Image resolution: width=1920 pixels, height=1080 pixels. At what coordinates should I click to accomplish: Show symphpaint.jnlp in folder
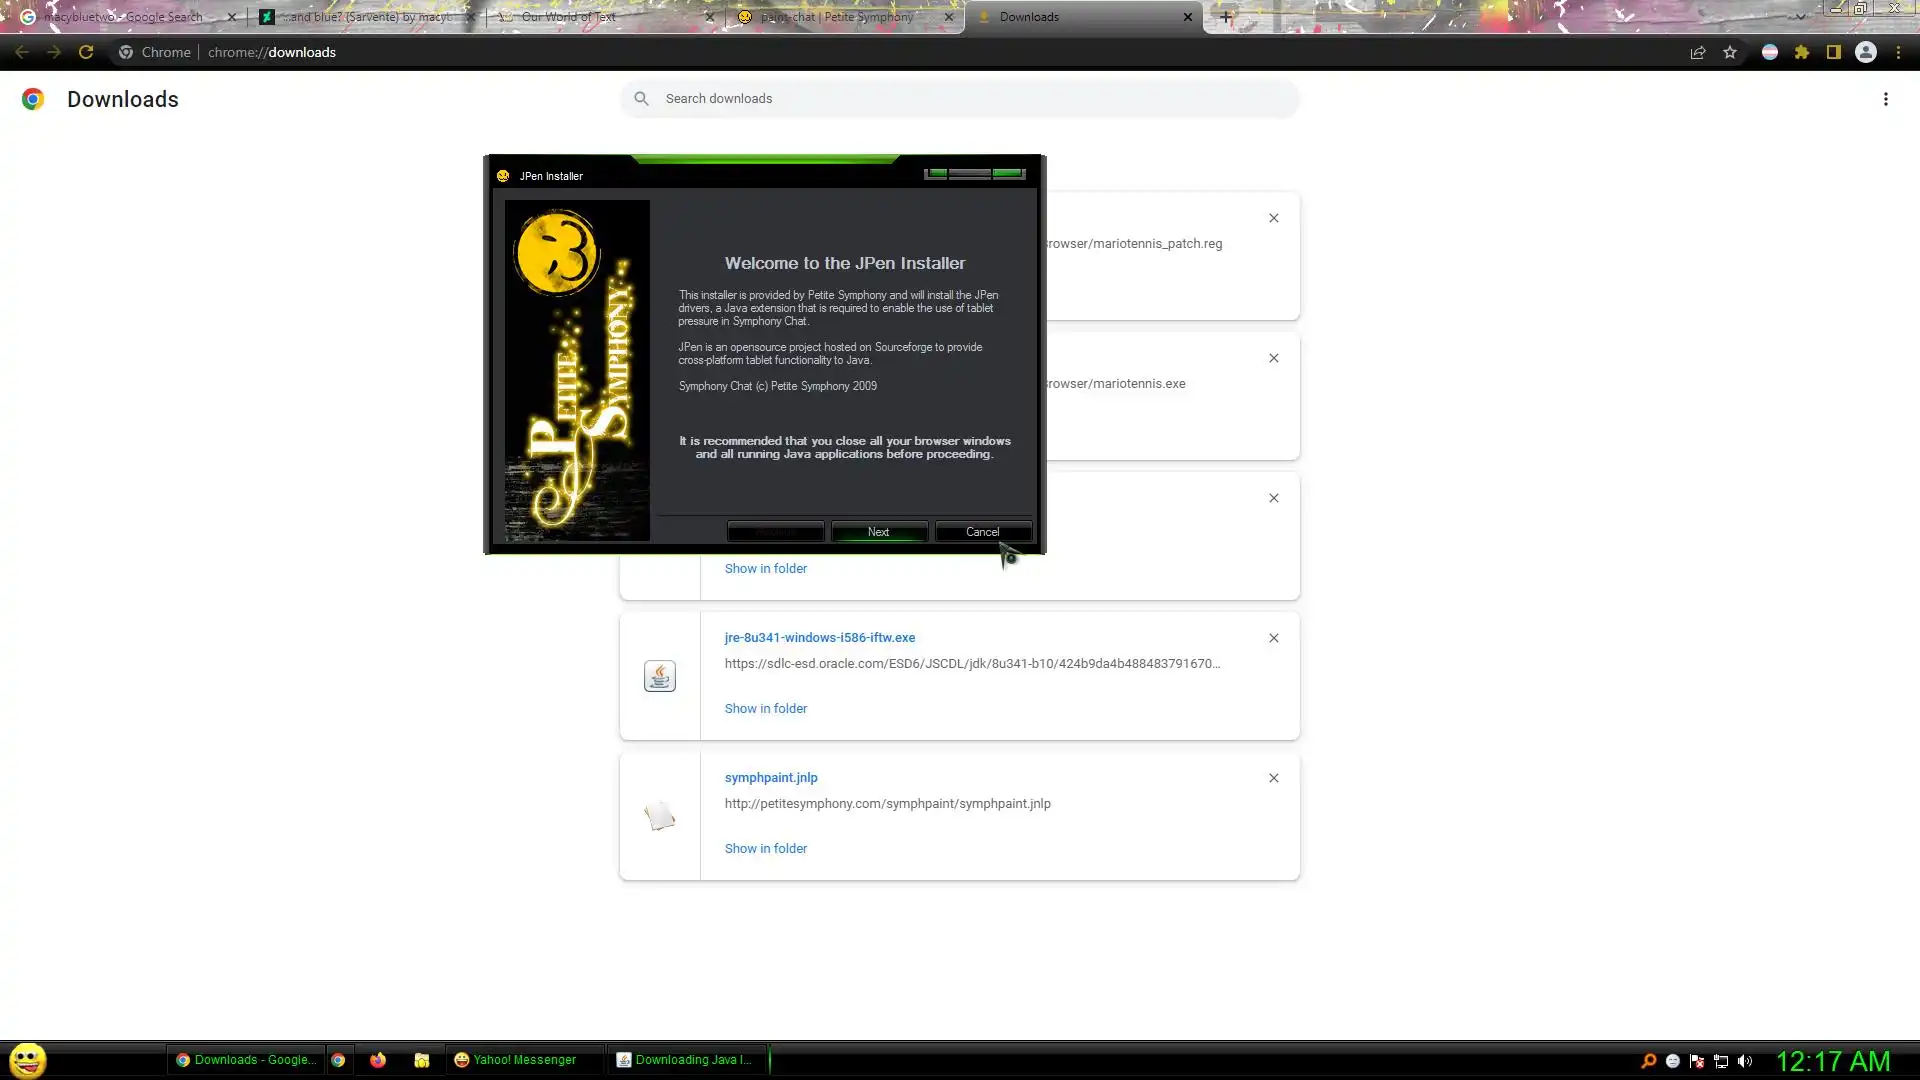pyautogui.click(x=765, y=849)
